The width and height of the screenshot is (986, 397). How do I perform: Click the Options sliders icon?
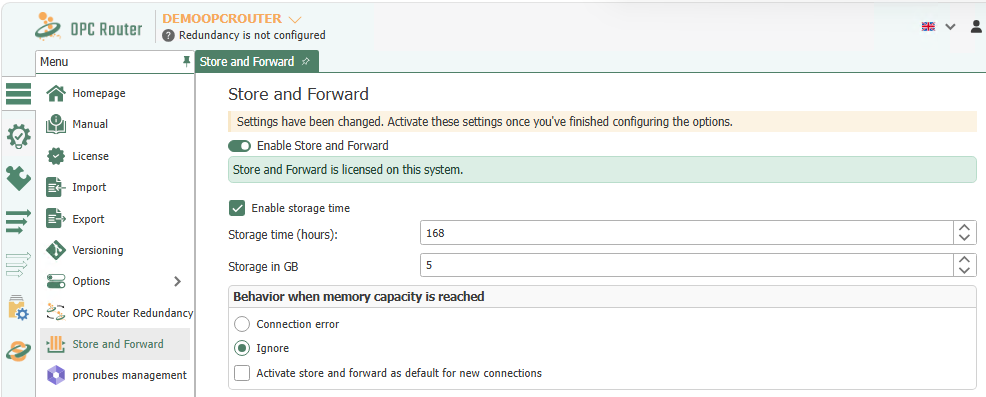(56, 281)
